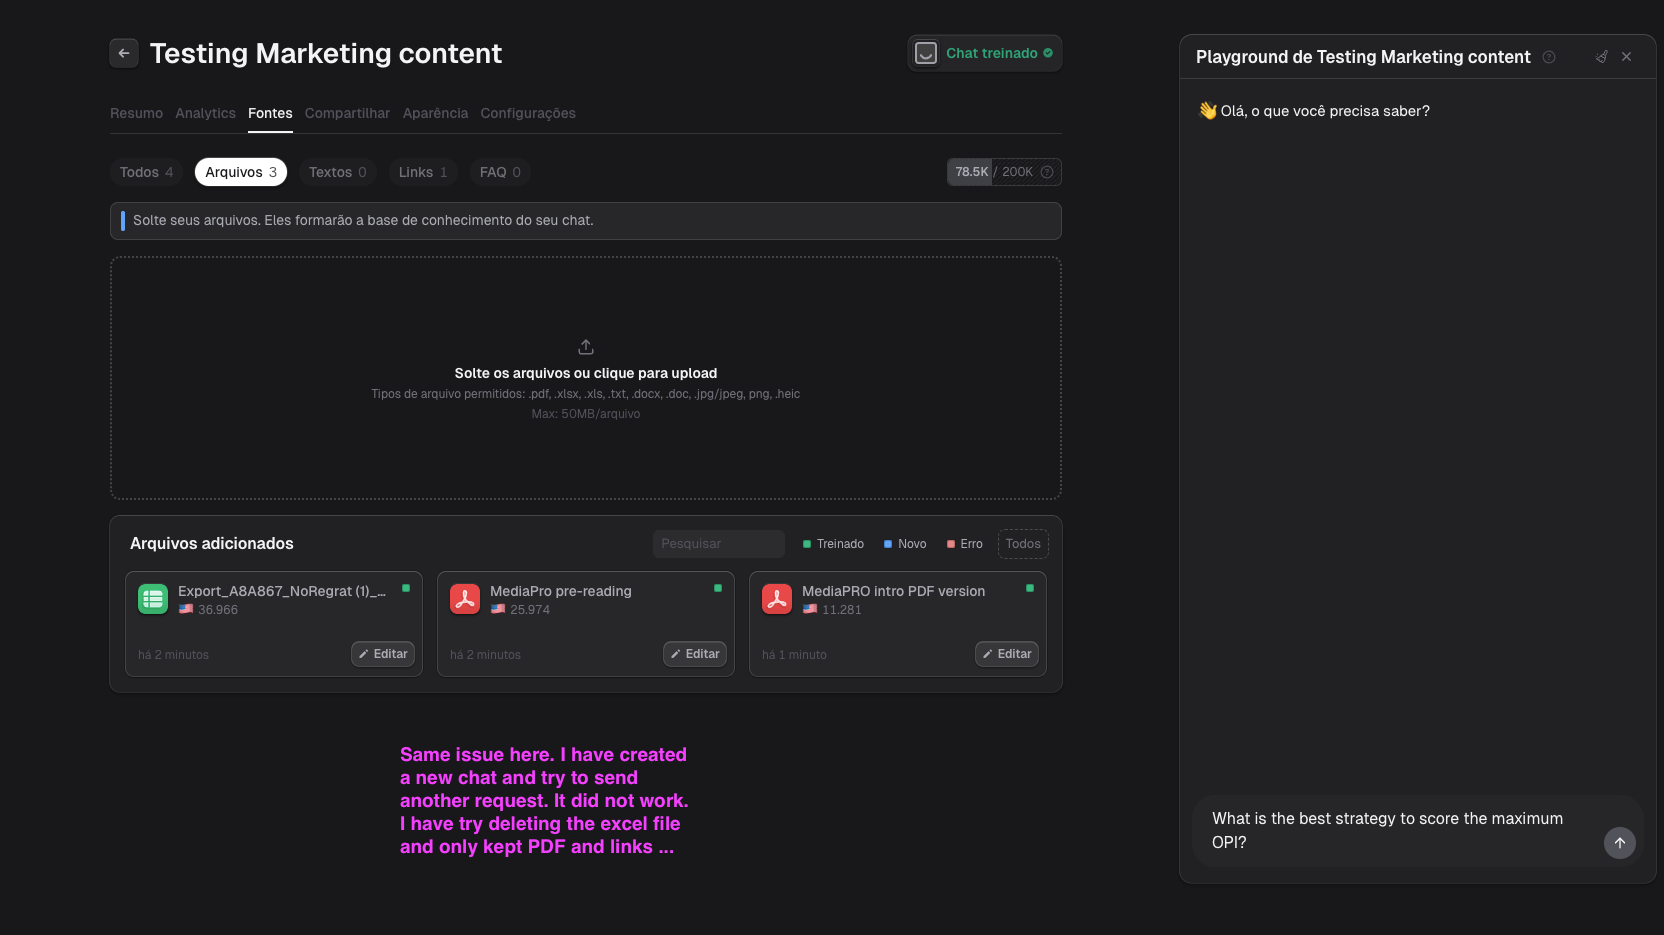
Task: Filter files by Treinado status
Action: [833, 544]
